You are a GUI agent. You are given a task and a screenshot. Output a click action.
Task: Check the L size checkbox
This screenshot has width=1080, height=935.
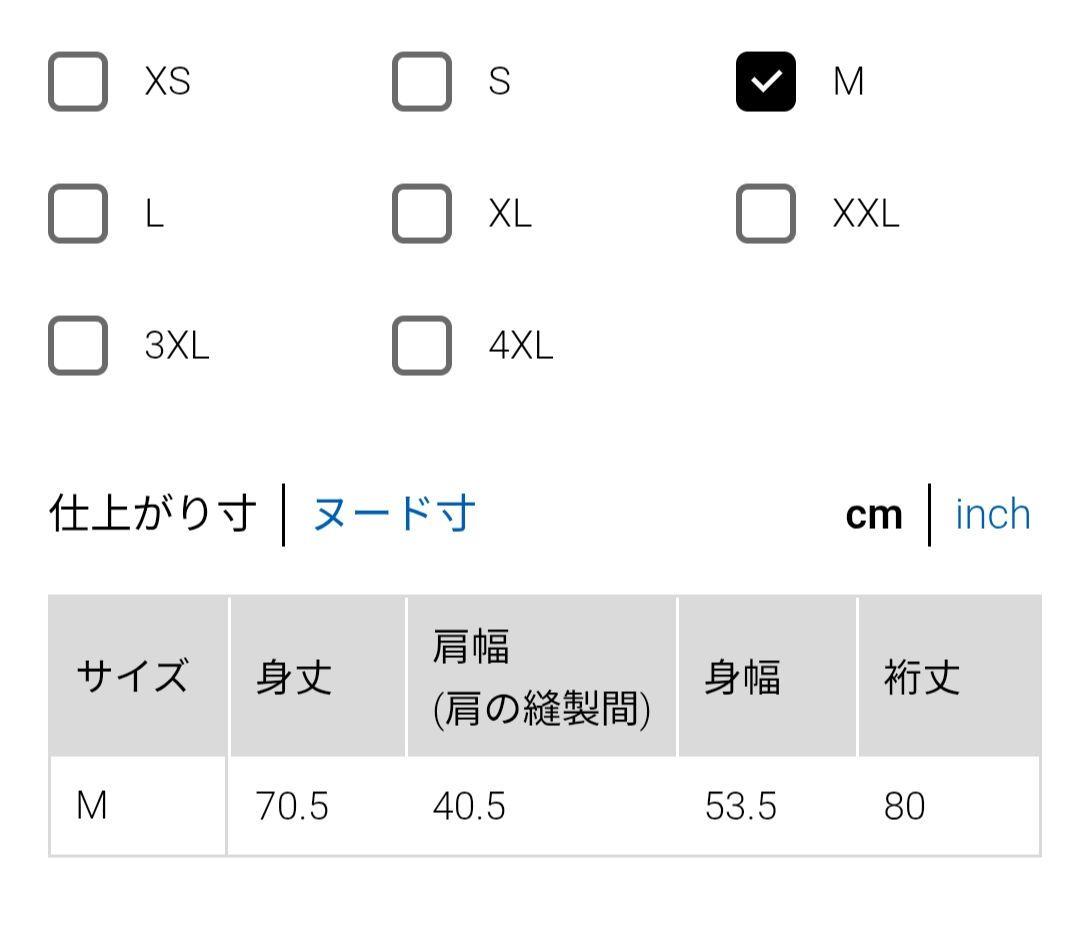tap(78, 214)
